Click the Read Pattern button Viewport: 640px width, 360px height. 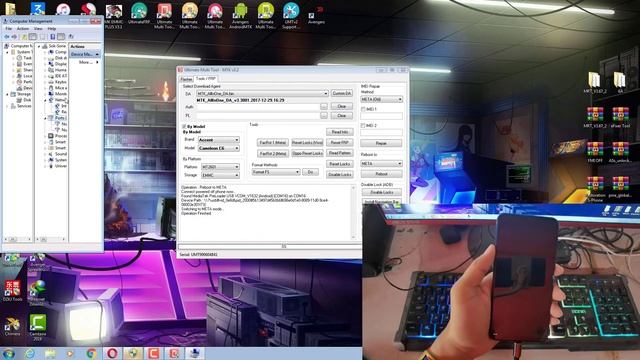coord(340,153)
